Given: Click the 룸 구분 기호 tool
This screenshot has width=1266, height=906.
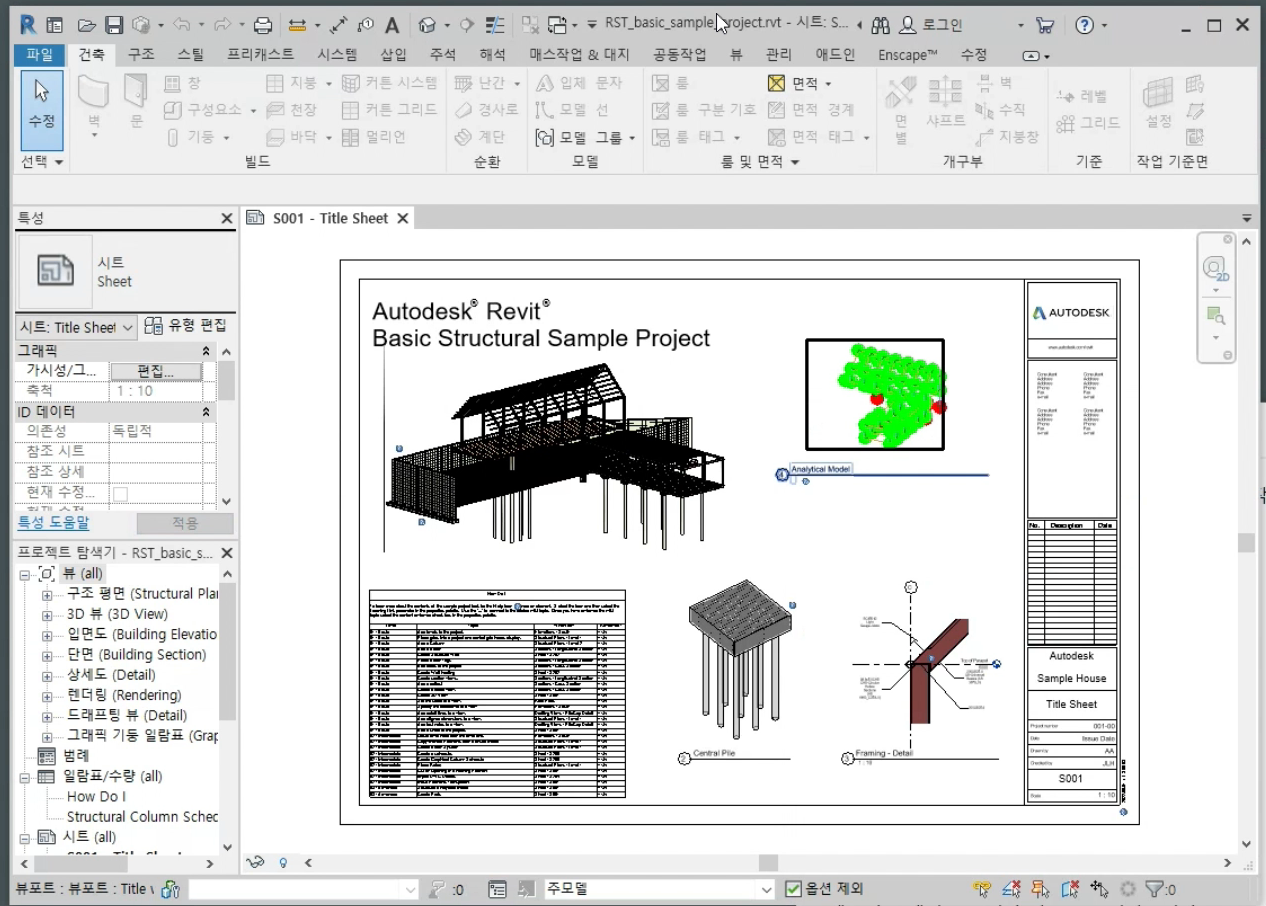Looking at the screenshot, I should 704,110.
